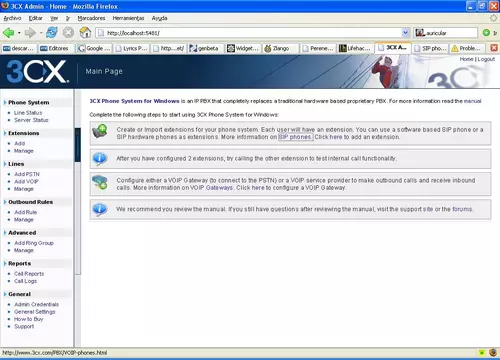This screenshot has width=500, height=360.
Task: Open How to Buy link
Action: [29, 319]
